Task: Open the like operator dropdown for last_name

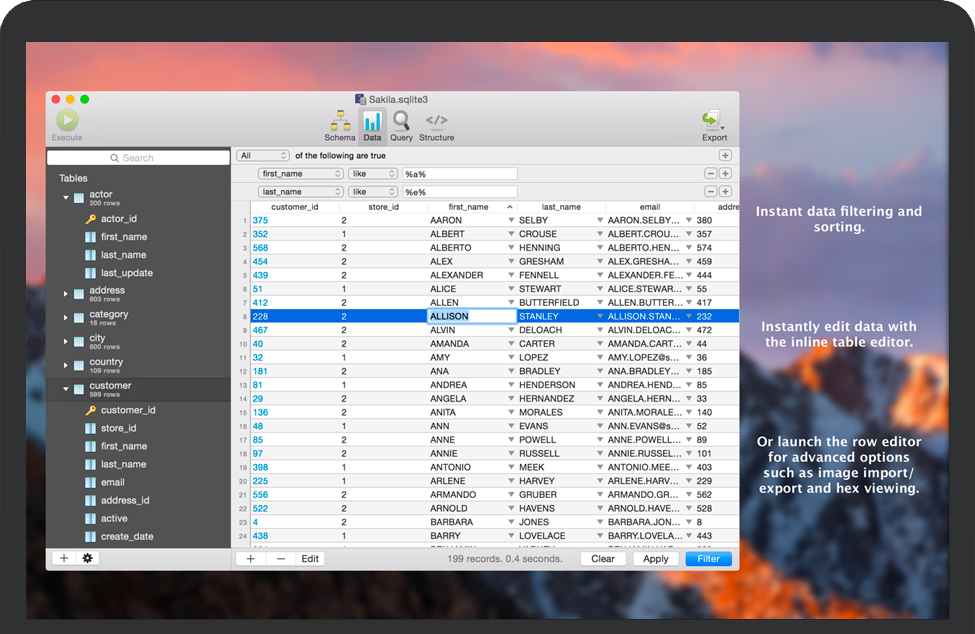Action: 373,192
